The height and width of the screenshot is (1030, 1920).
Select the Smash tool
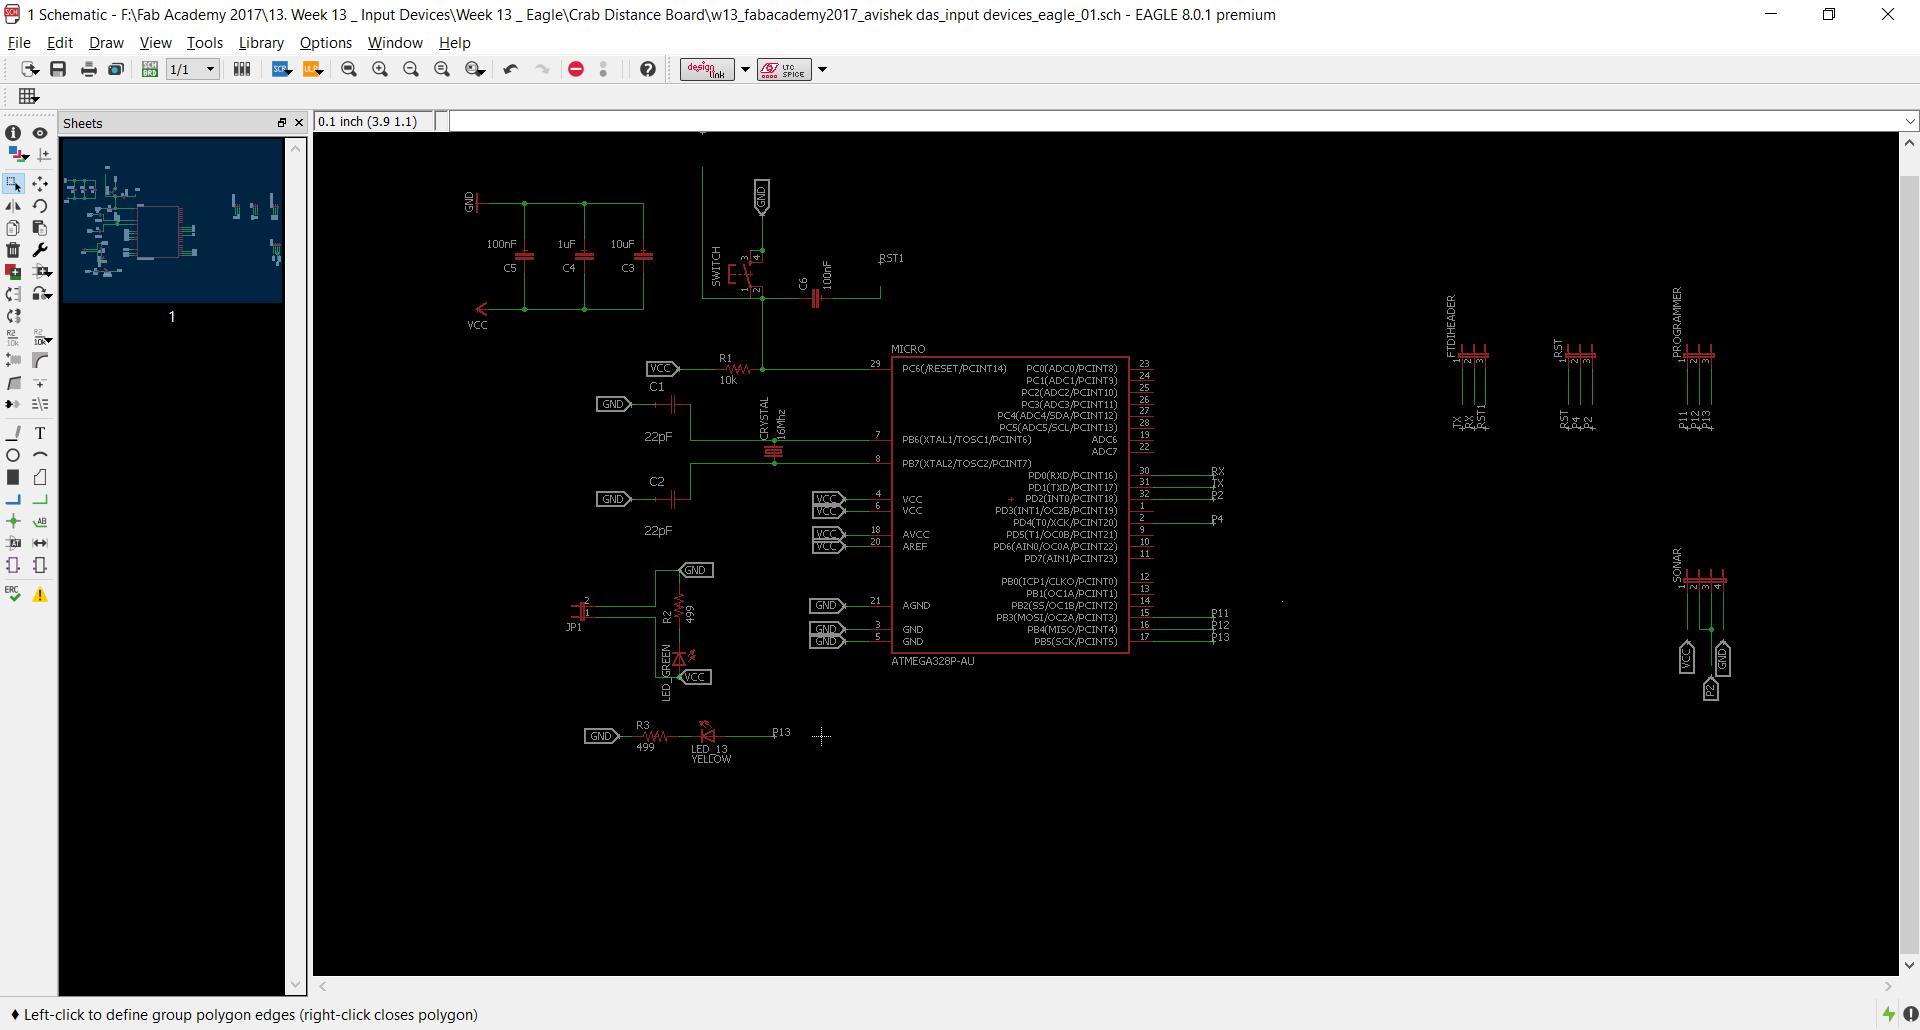13,360
